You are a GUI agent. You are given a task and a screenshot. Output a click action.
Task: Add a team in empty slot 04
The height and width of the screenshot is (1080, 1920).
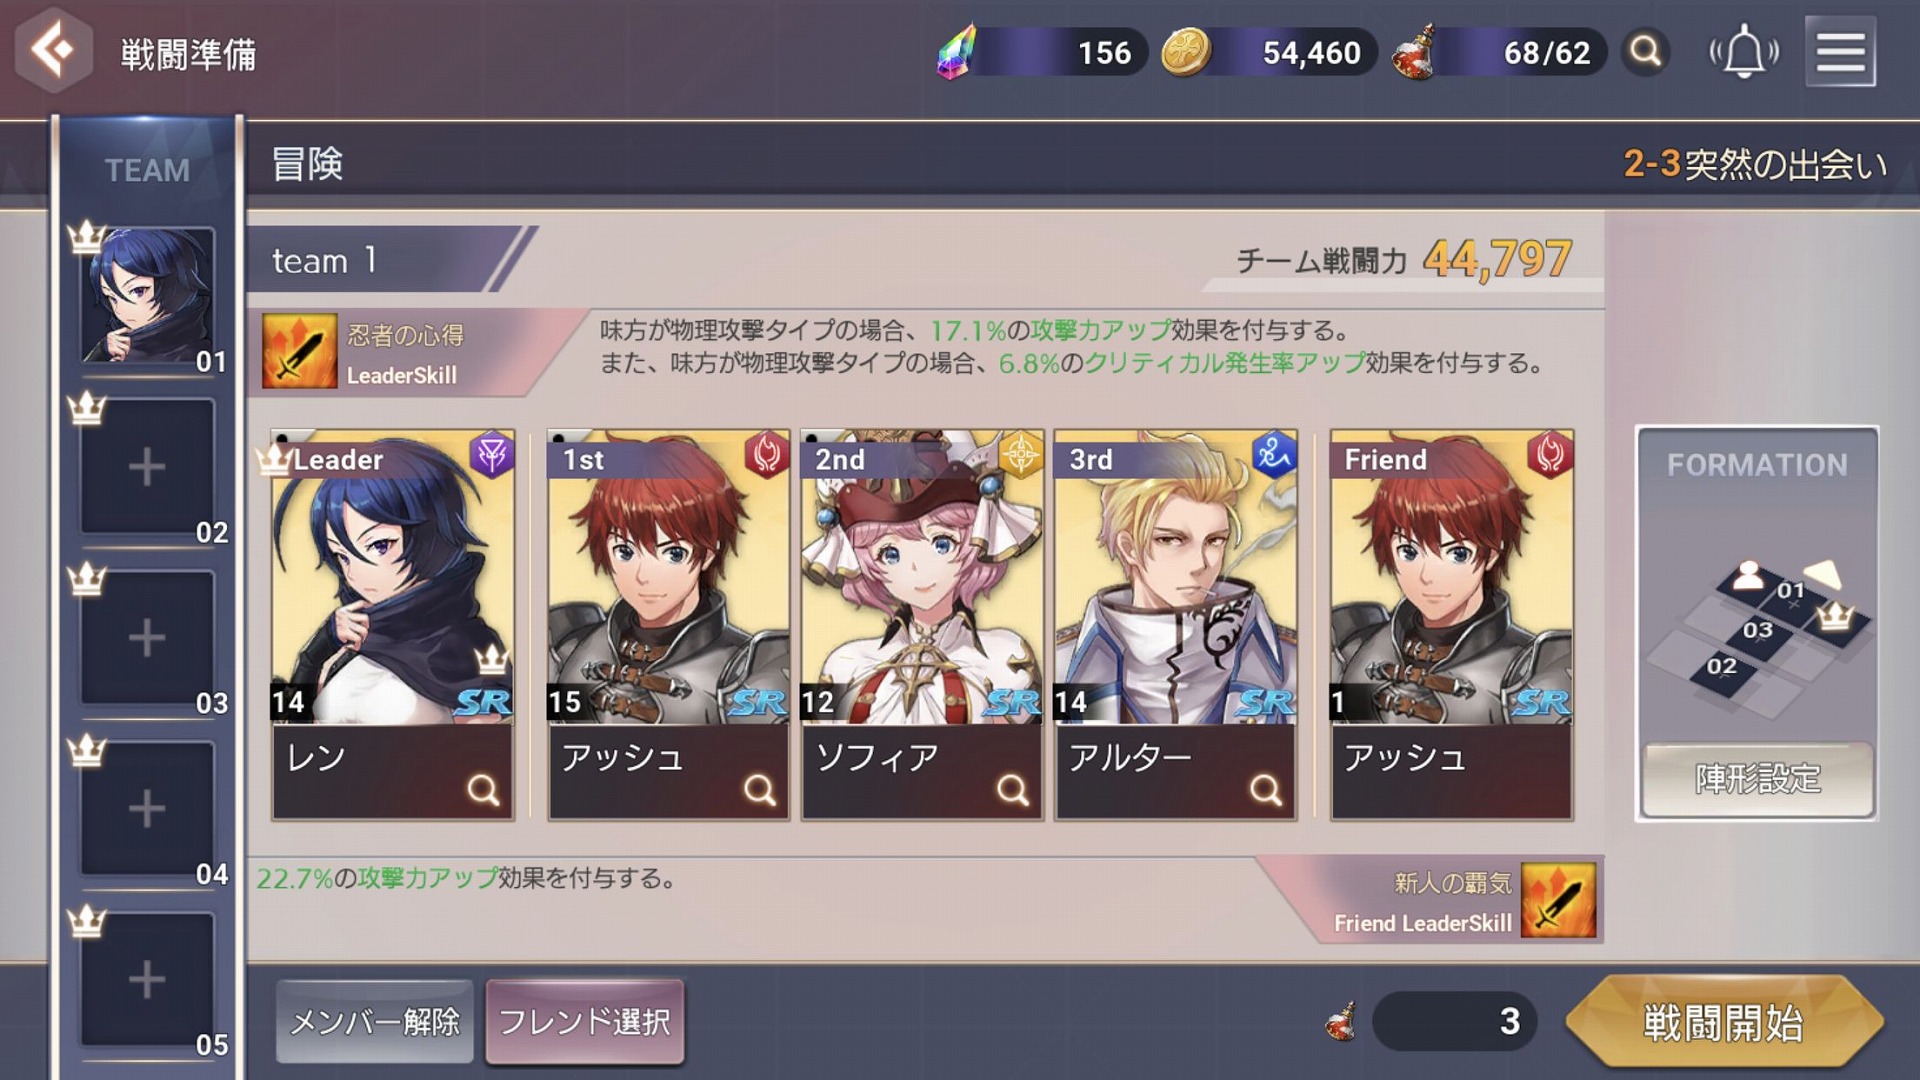point(148,809)
